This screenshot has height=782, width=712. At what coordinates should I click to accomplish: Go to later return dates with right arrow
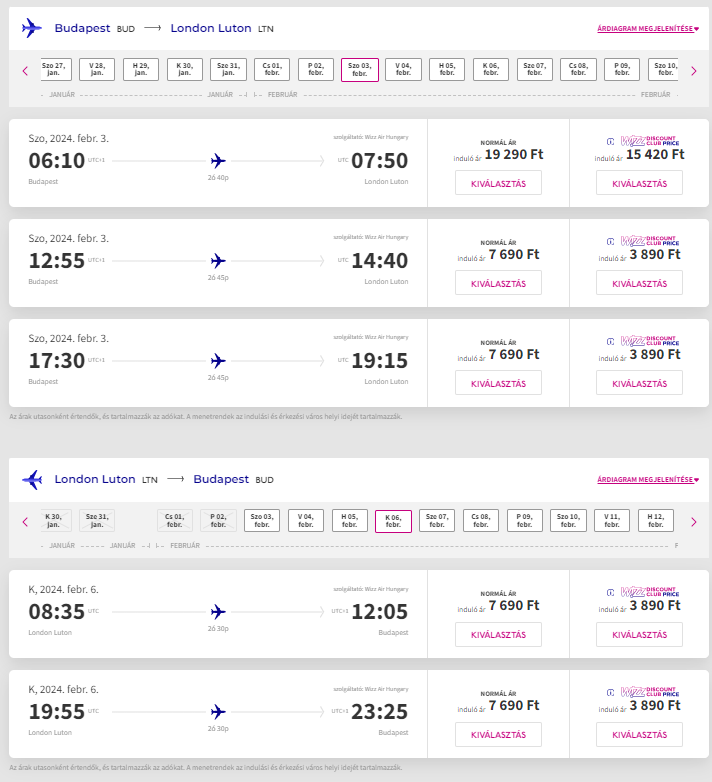pos(694,522)
